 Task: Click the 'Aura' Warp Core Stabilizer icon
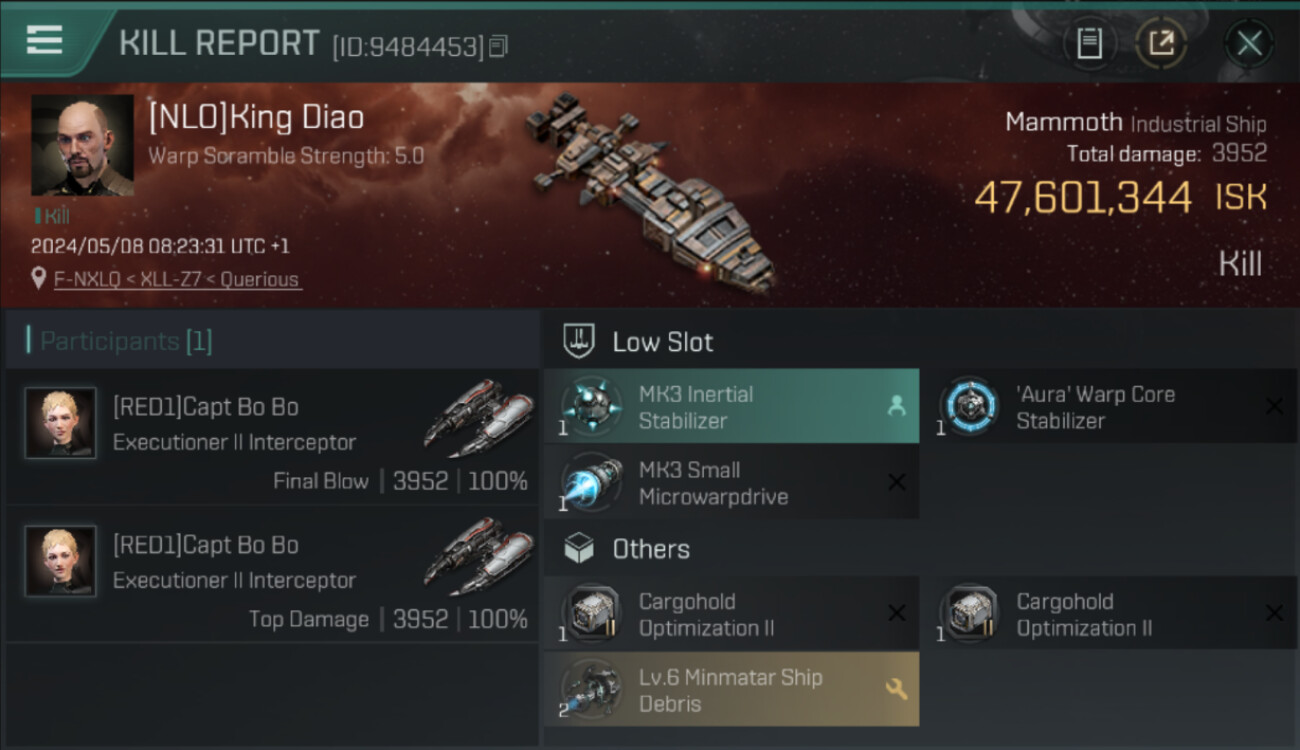tap(967, 406)
